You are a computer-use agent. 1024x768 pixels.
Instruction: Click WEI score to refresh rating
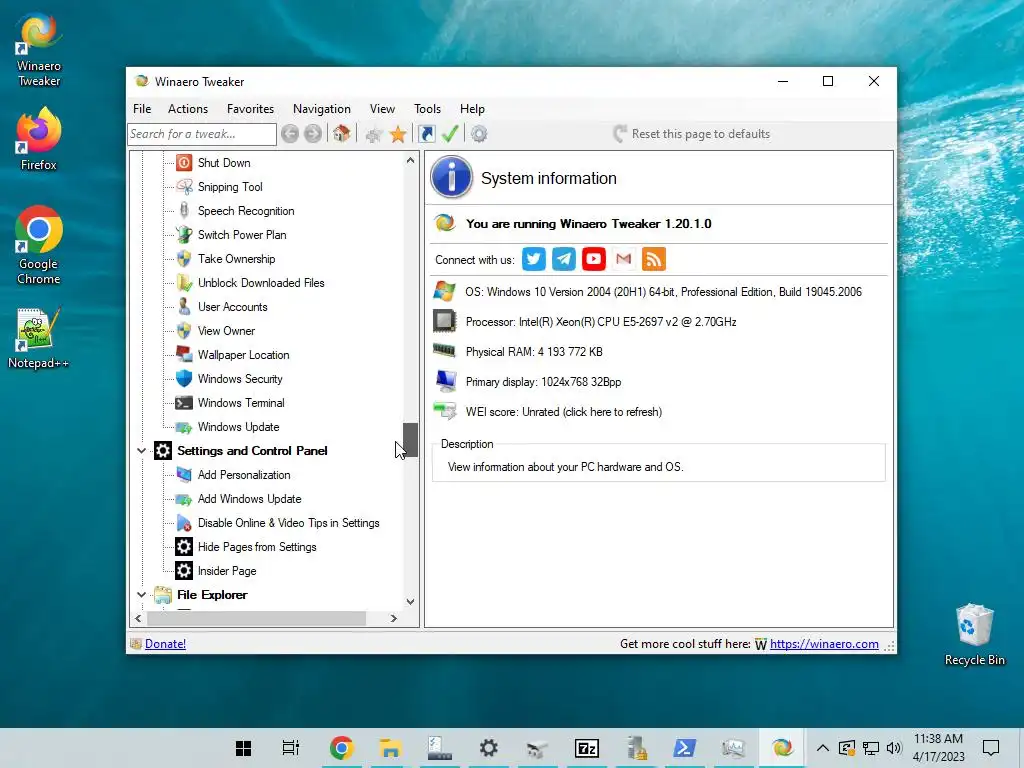[x=564, y=412]
